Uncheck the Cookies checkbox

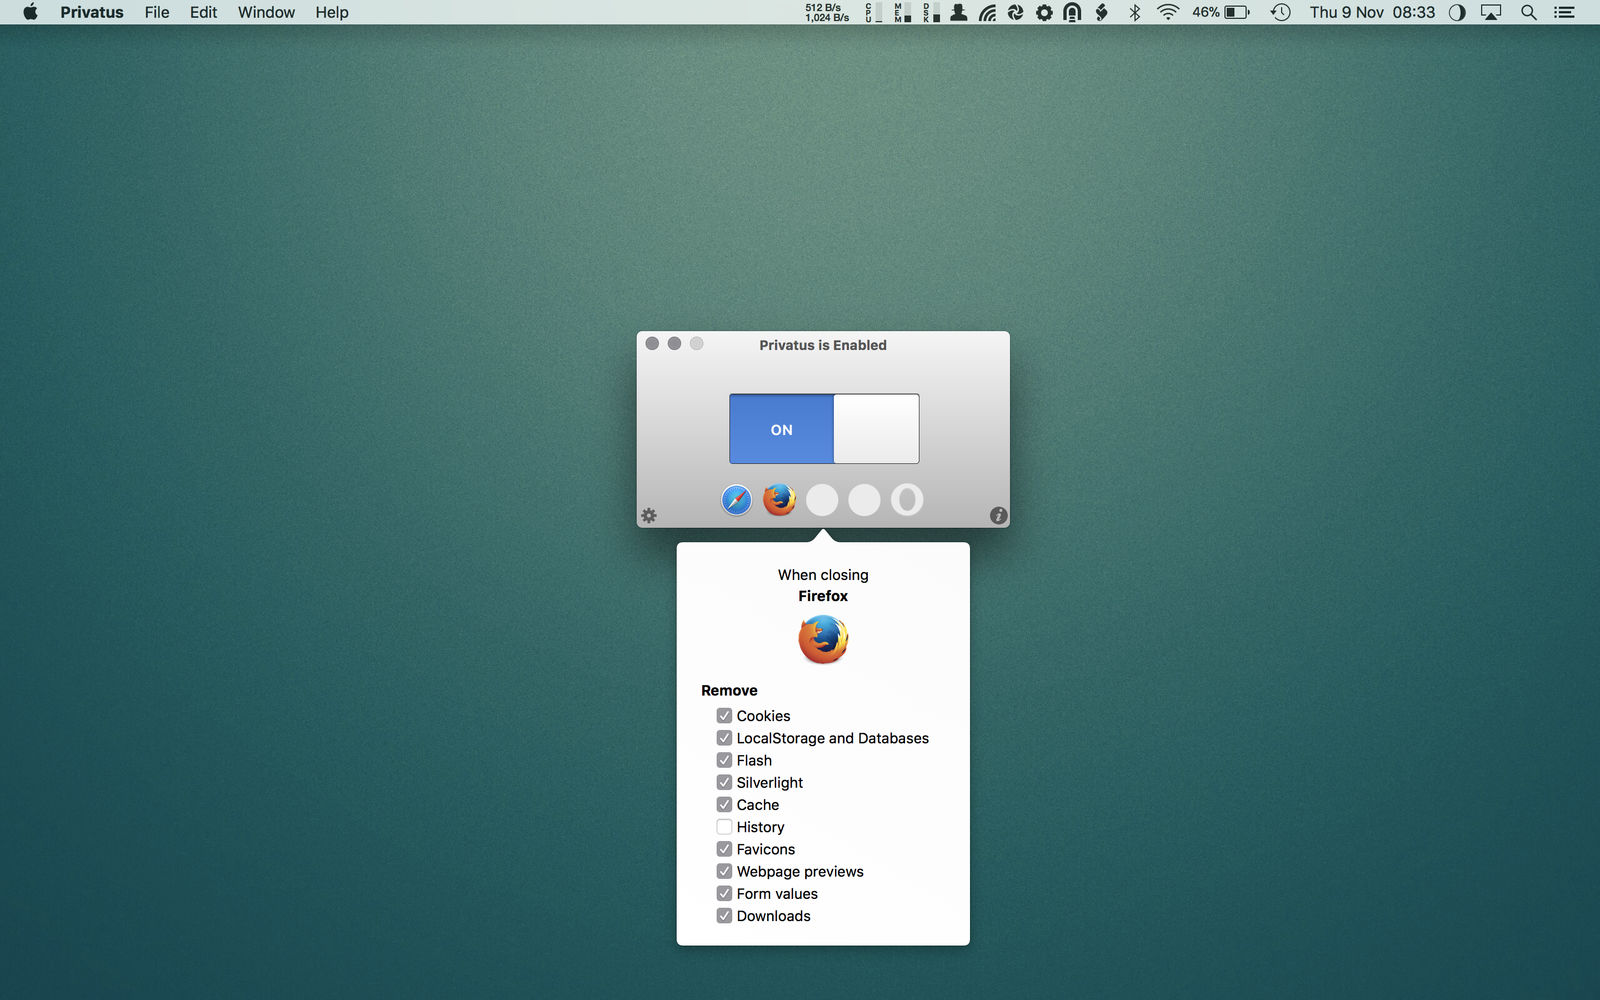tap(724, 716)
